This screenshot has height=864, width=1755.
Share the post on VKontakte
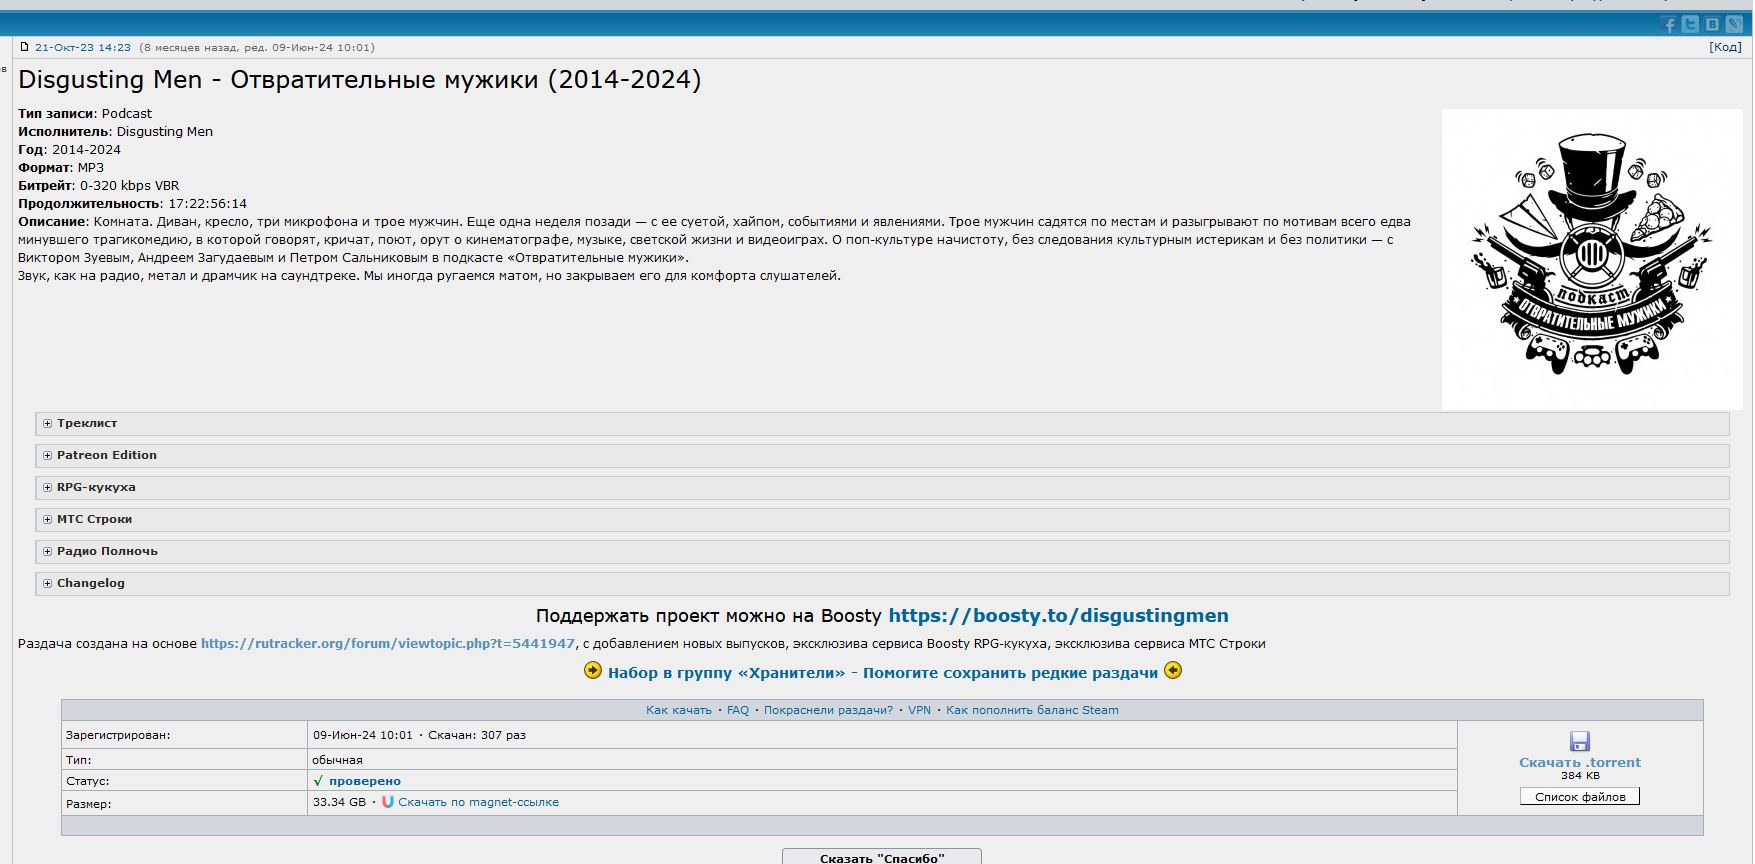[x=1712, y=24]
